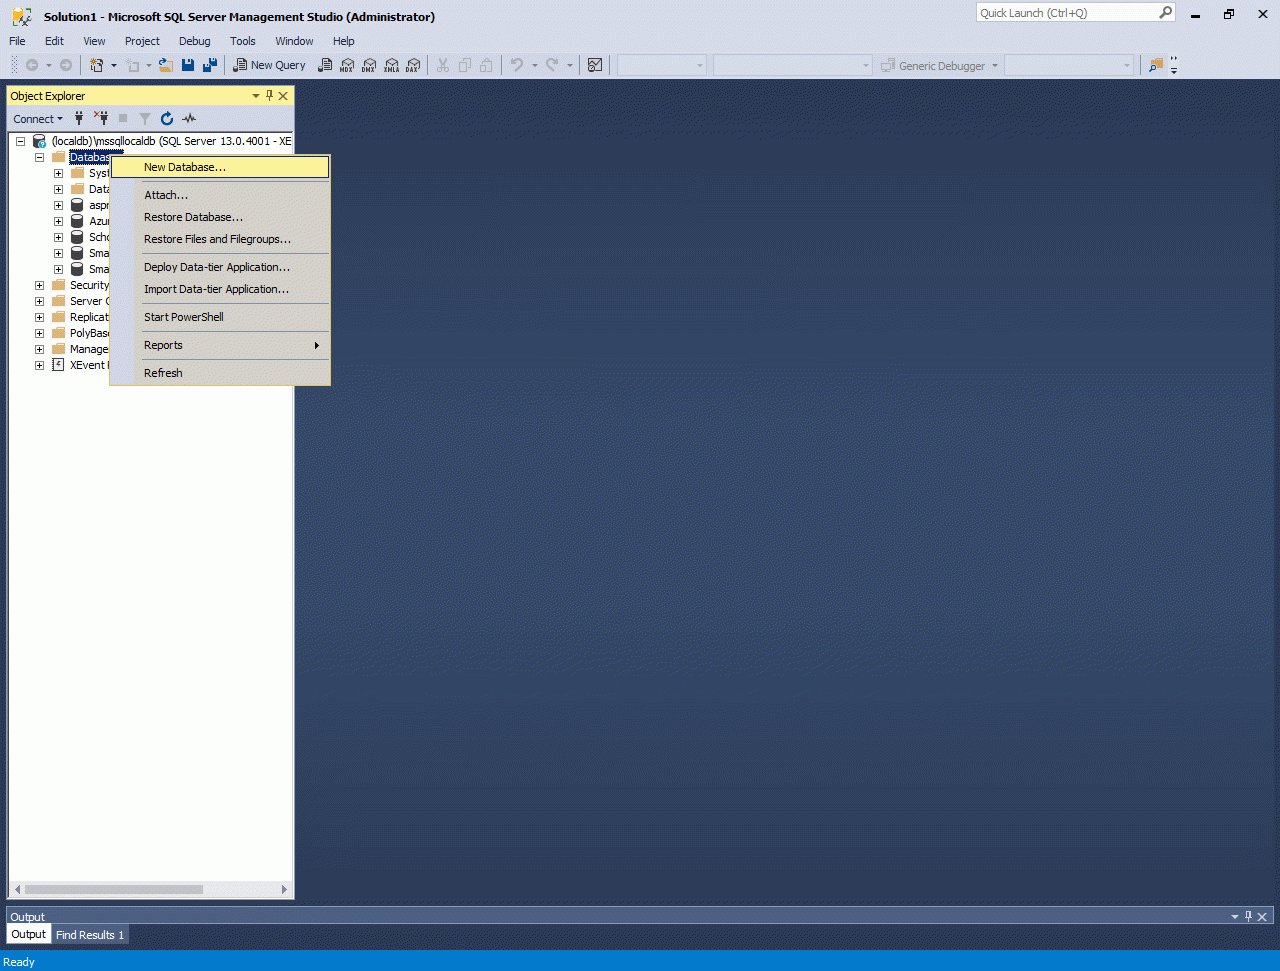Choose Attach... in the context menu
Viewport: 1280px width, 971px height.
coord(220,195)
